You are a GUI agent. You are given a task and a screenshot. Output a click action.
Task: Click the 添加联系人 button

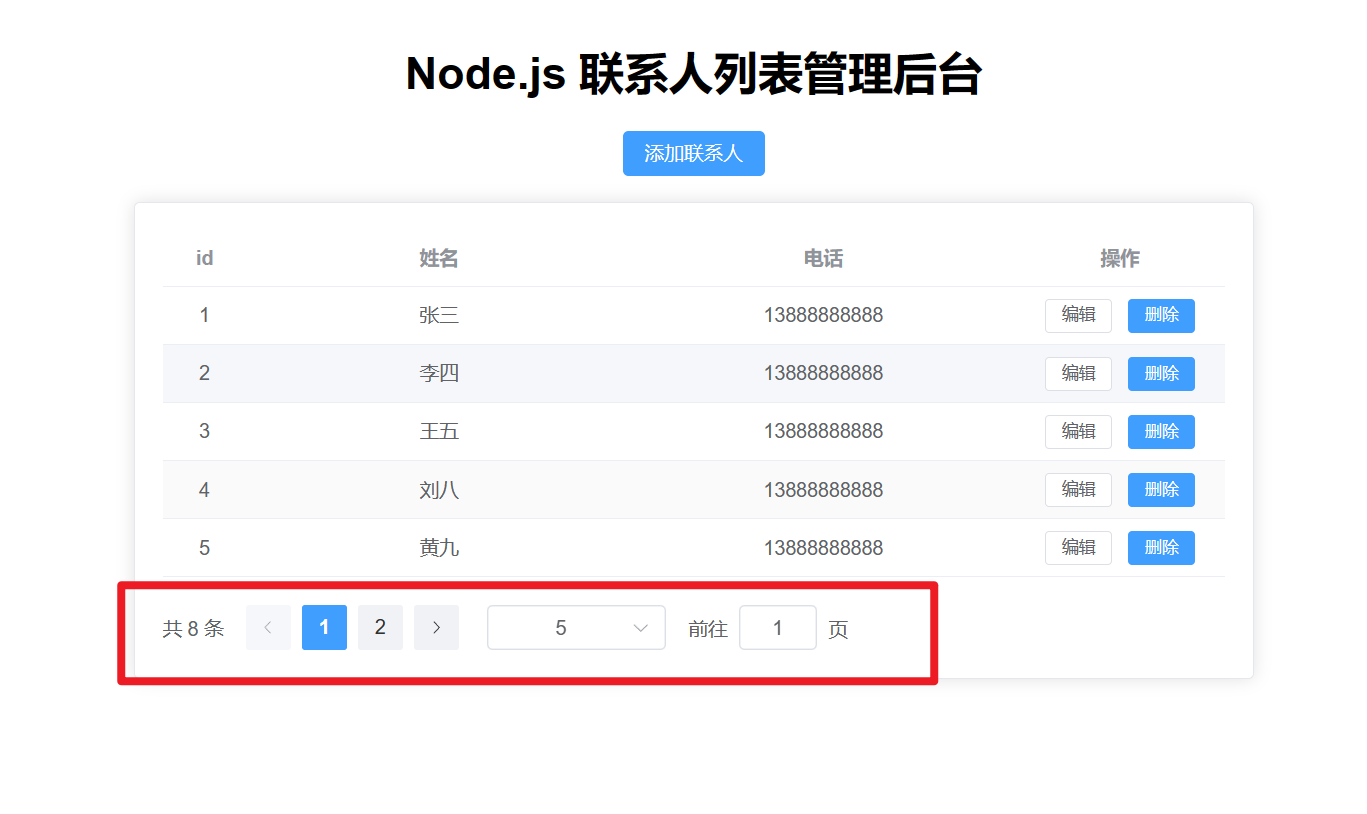[693, 153]
